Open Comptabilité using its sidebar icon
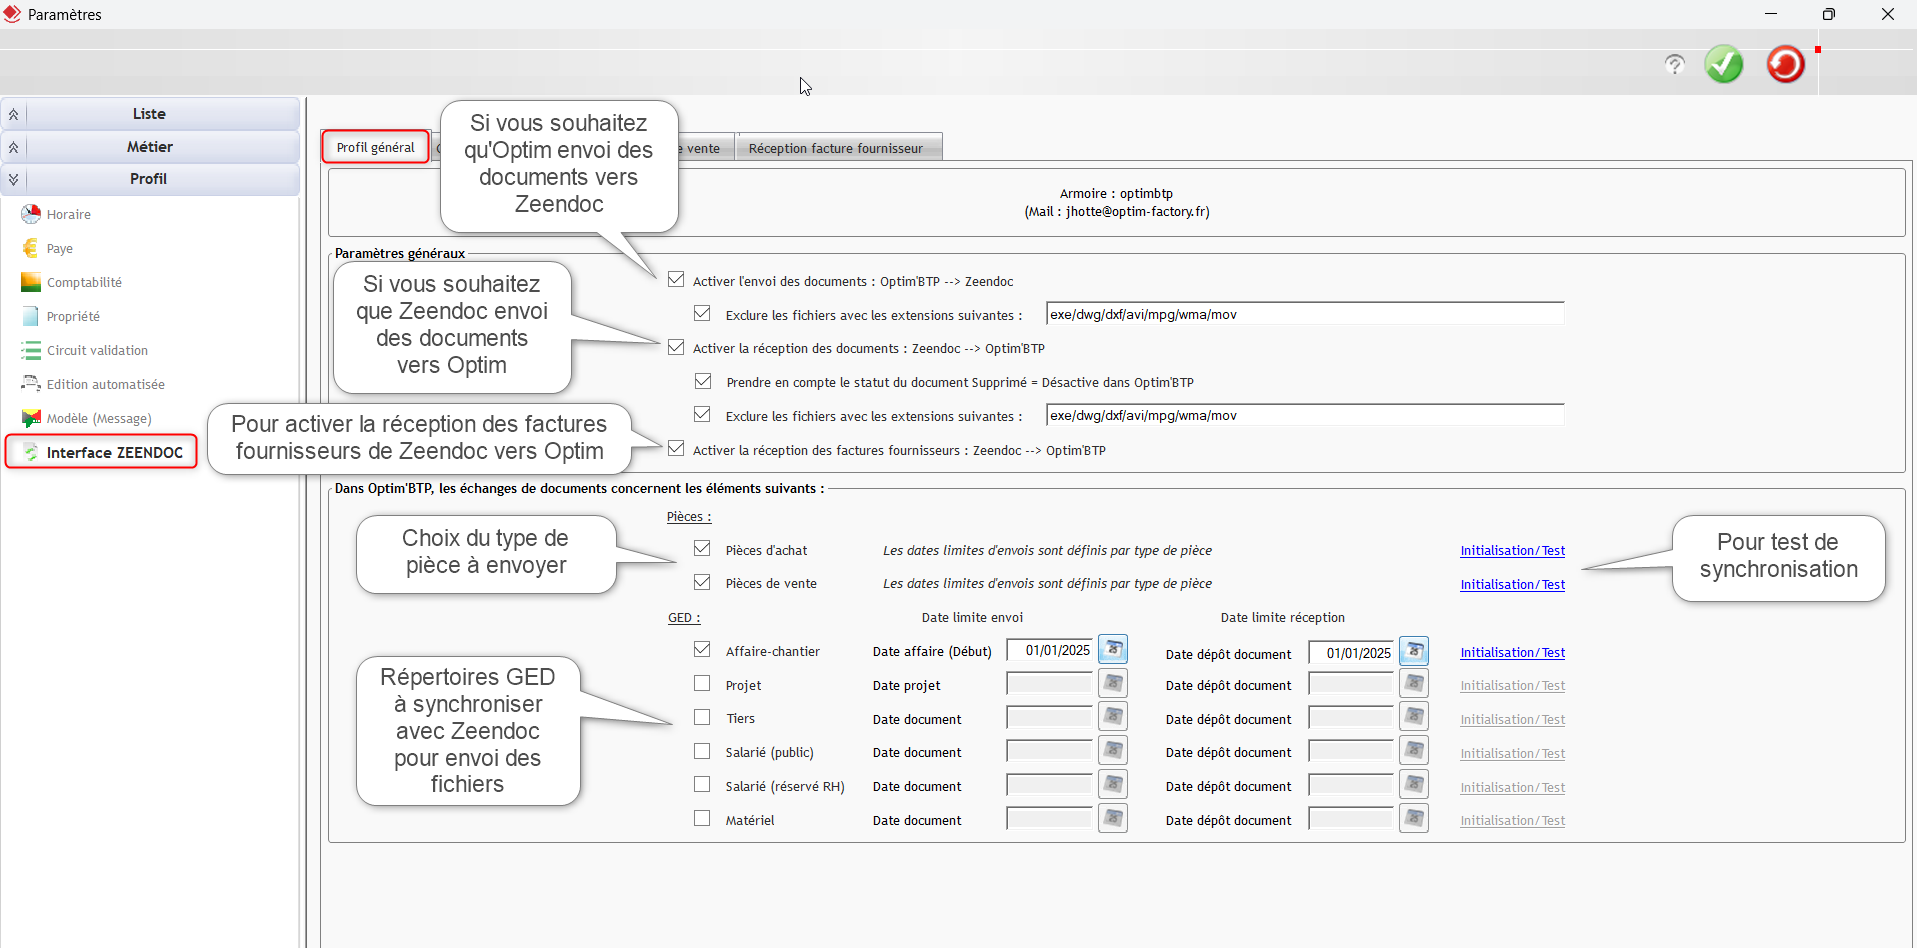The height and width of the screenshot is (948, 1917). pyautogui.click(x=31, y=282)
